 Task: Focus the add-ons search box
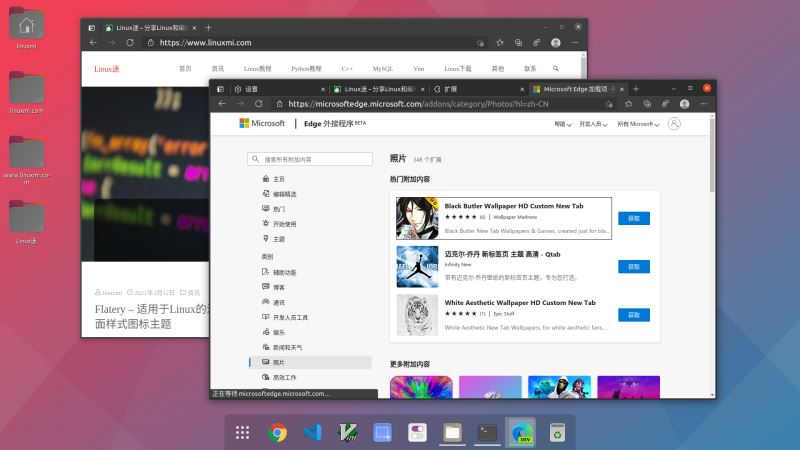(x=310, y=159)
